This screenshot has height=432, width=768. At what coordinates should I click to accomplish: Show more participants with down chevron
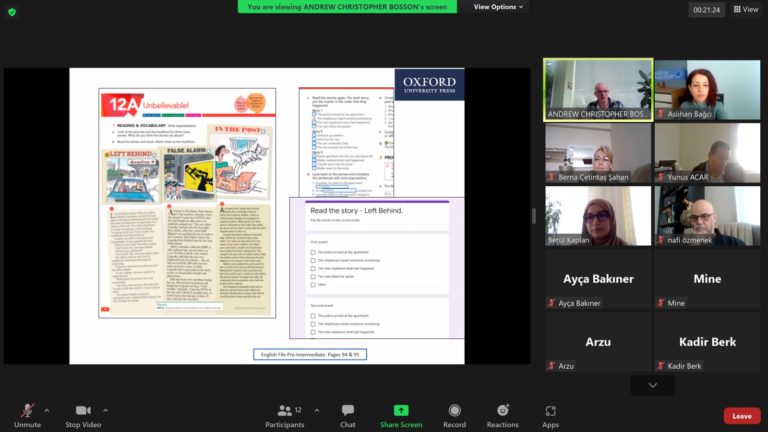point(653,385)
